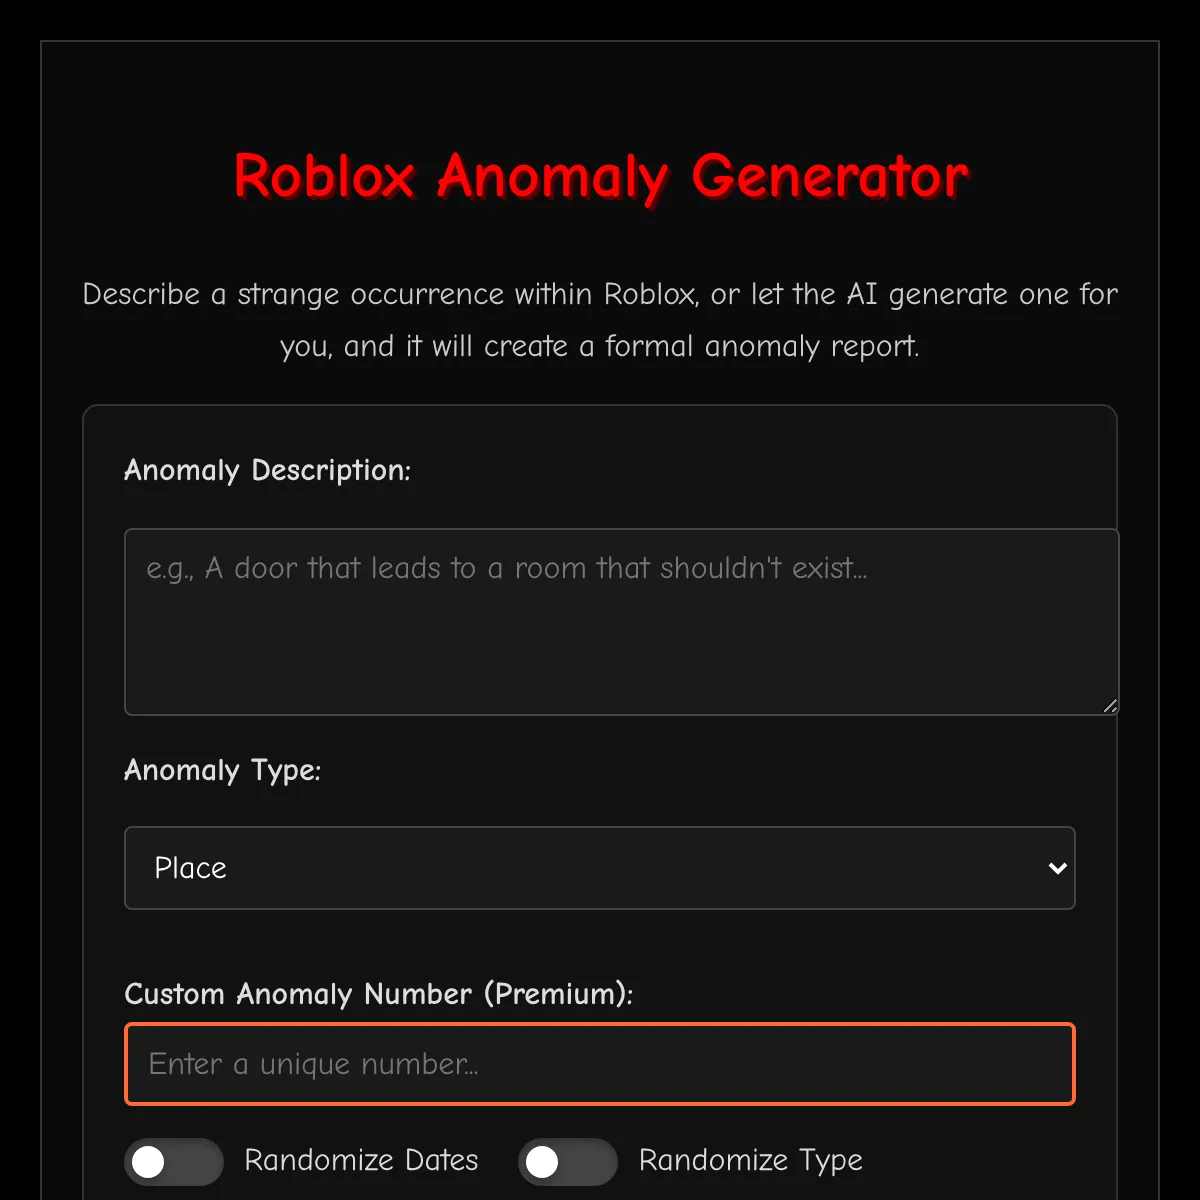Click the red Roblox Anomaly Generator heading
1200x1200 pixels.
pos(600,177)
